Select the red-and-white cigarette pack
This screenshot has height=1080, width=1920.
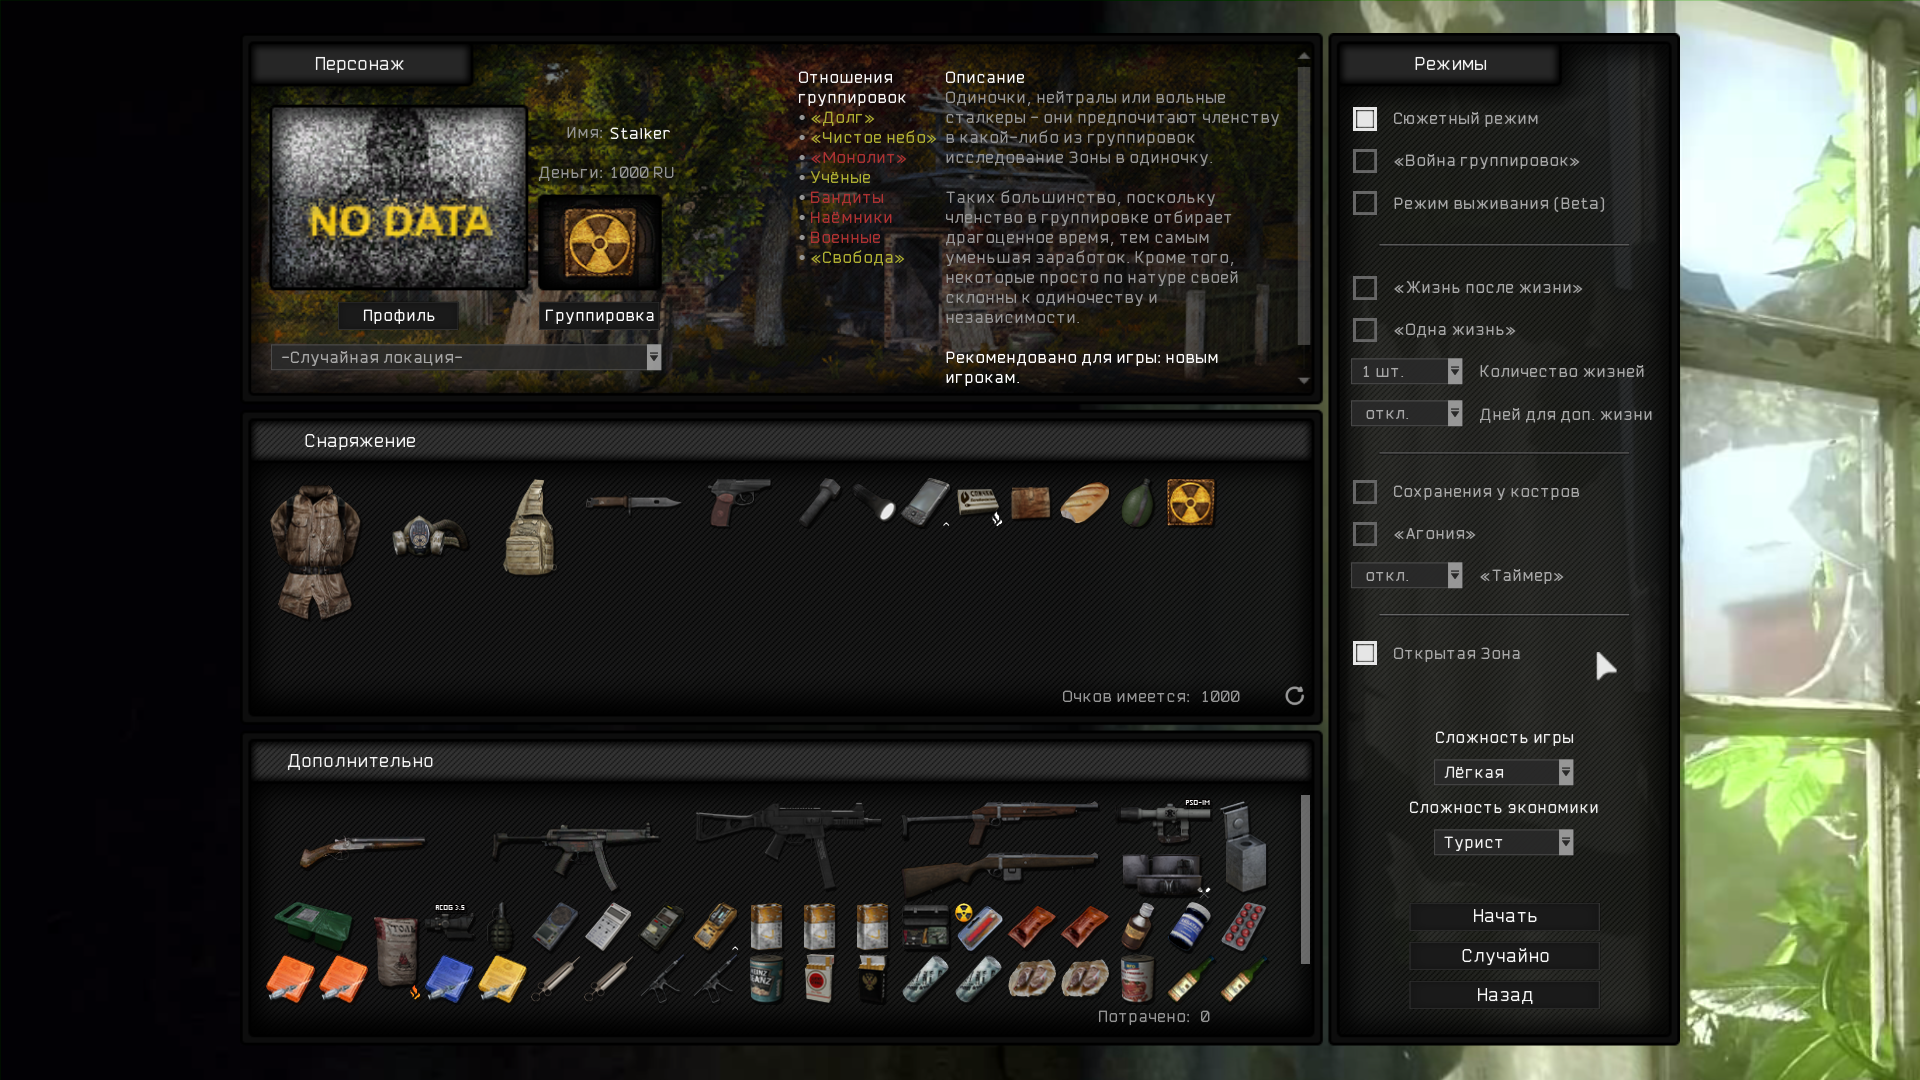[x=819, y=979]
